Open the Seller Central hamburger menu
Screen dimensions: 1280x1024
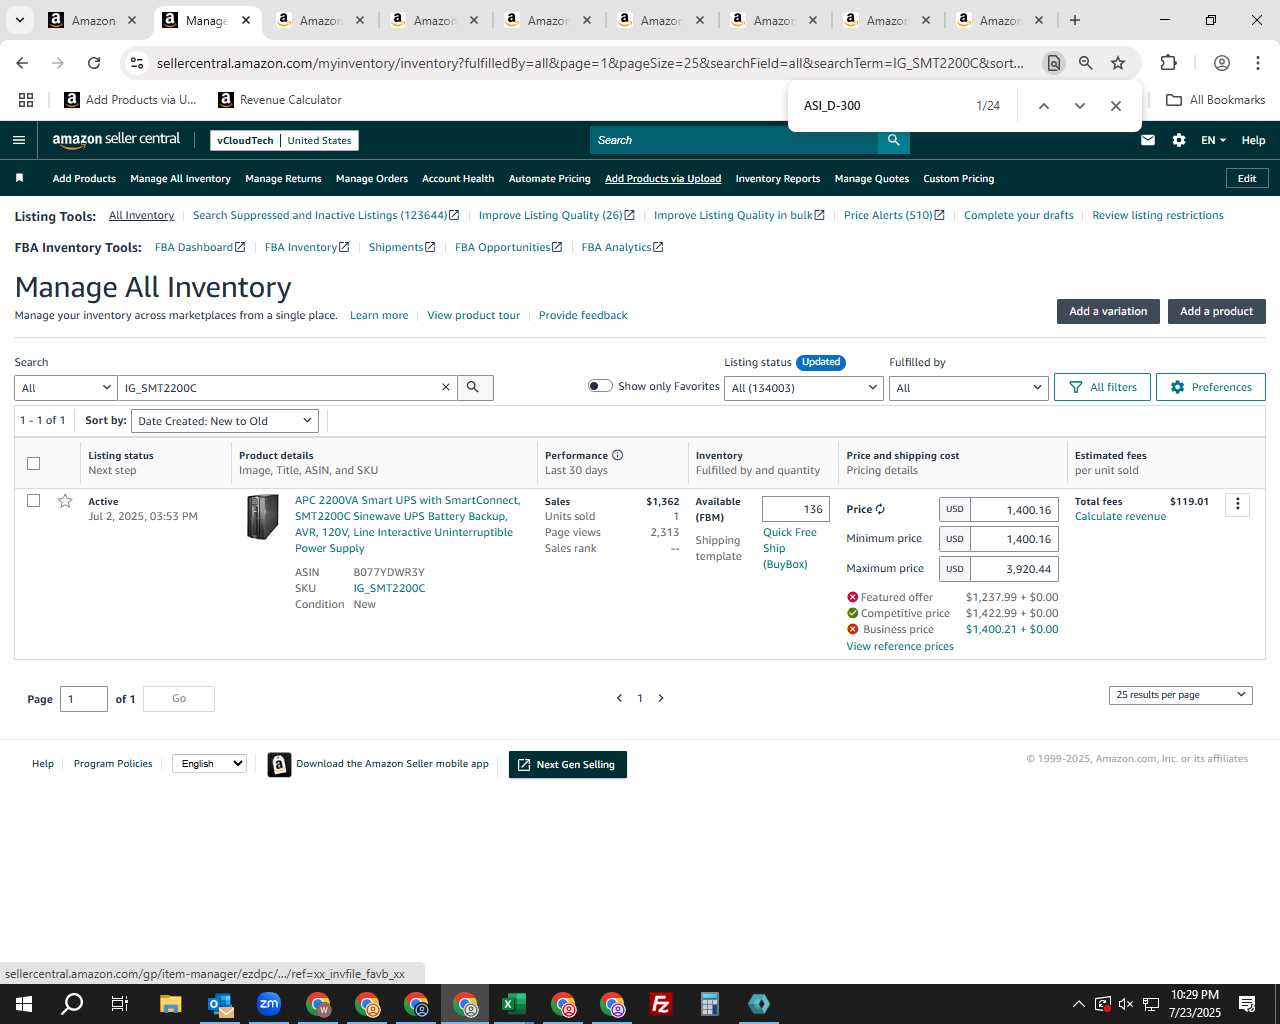18,140
